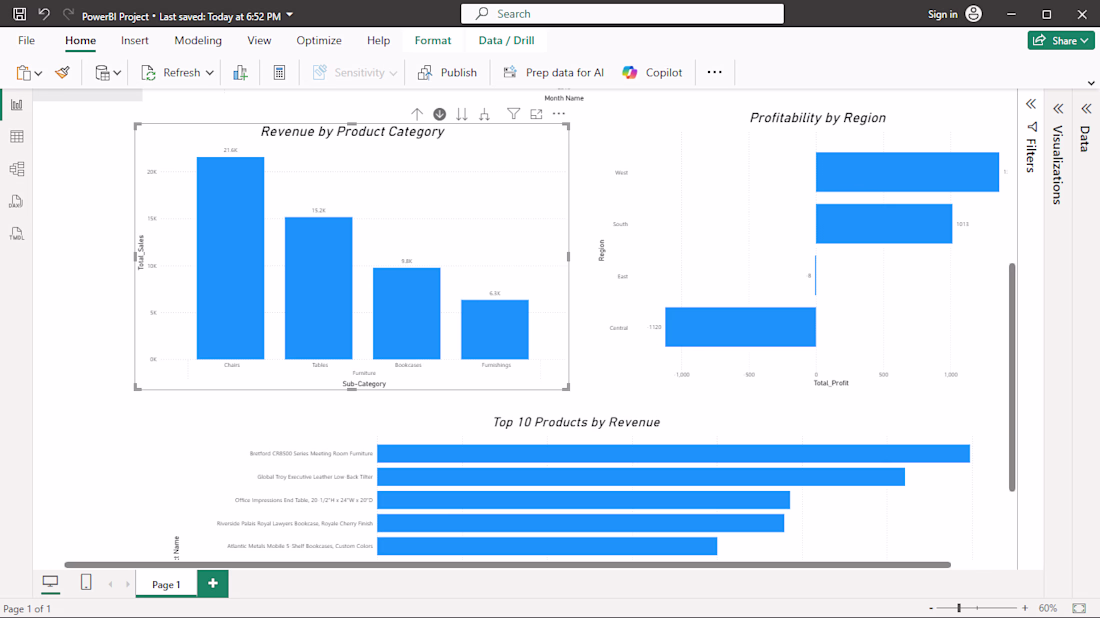Enter Focus mode for the visual
This screenshot has width=1100, height=618.
[536, 114]
